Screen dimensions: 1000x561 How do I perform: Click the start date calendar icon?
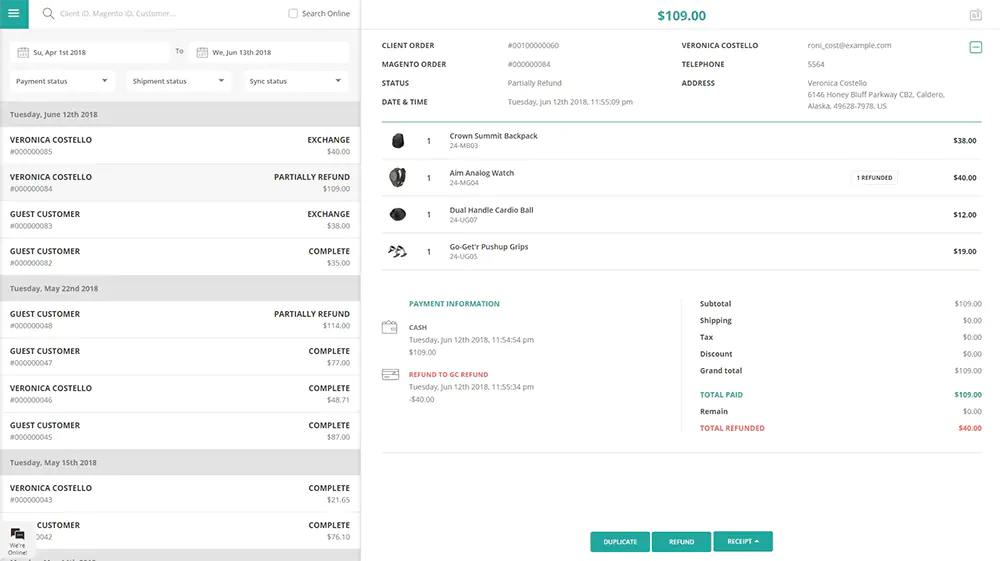click(22, 52)
